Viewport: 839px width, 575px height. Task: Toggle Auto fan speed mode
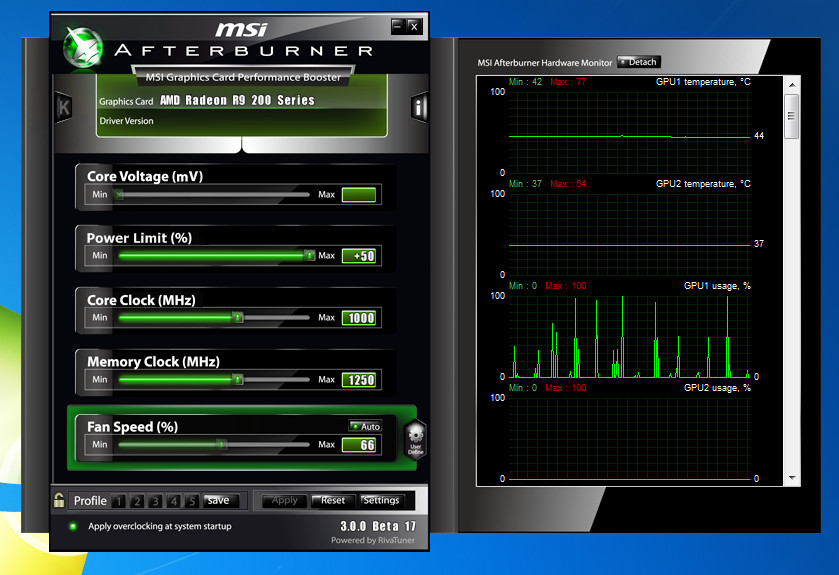tap(365, 426)
